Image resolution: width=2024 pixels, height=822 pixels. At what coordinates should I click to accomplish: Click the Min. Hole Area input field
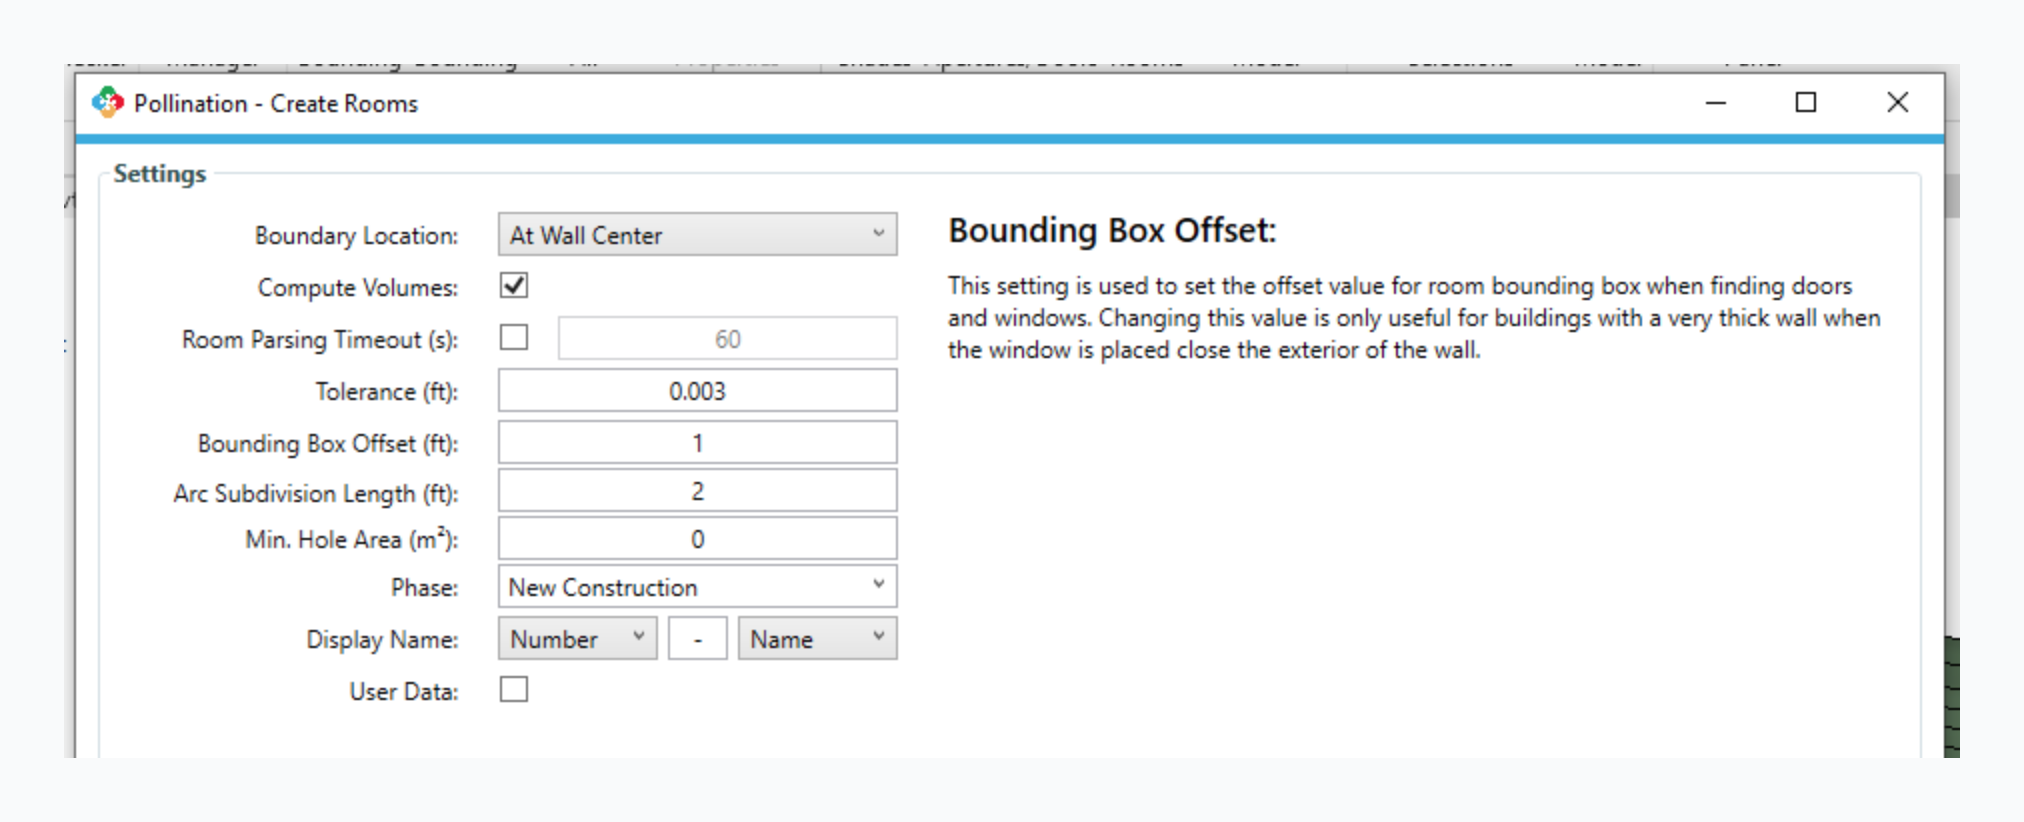coord(697,539)
